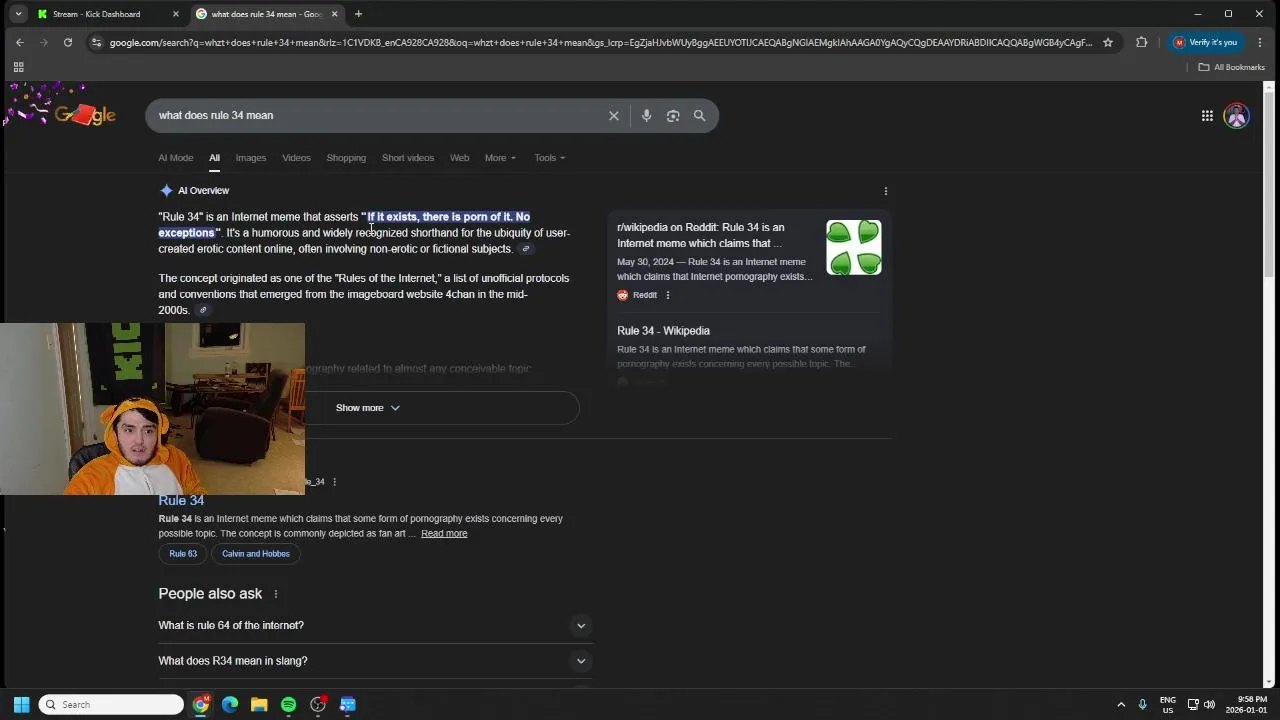This screenshot has height=720, width=1280.
Task: Switch to Shopping results
Action: 346,158
